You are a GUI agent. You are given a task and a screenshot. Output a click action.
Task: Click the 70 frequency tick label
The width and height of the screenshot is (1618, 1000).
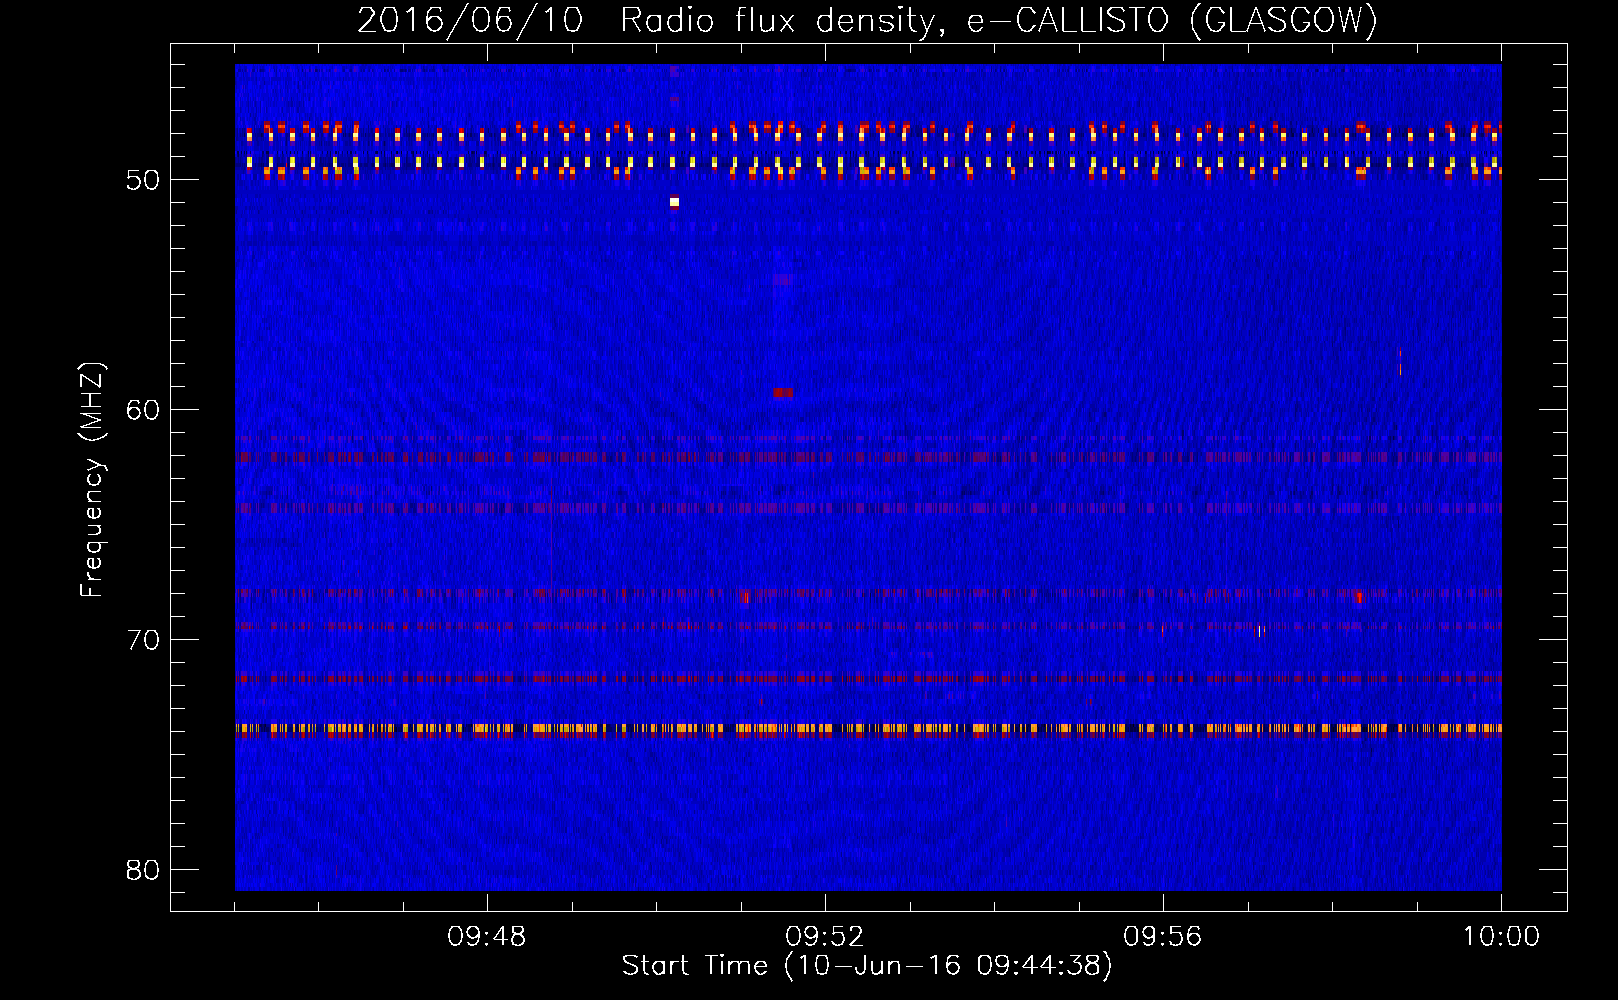point(143,640)
